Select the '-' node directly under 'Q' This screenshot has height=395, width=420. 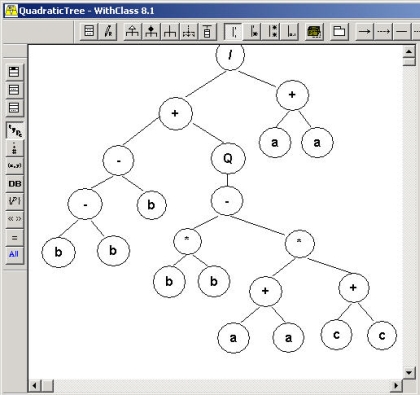click(227, 201)
